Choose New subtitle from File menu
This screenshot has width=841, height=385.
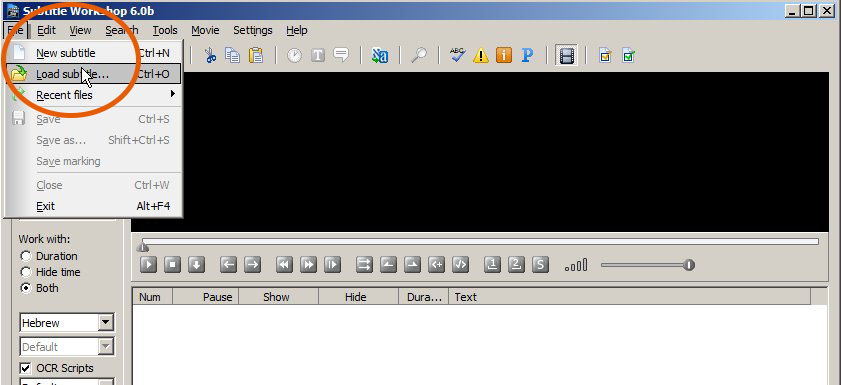[x=94, y=53]
